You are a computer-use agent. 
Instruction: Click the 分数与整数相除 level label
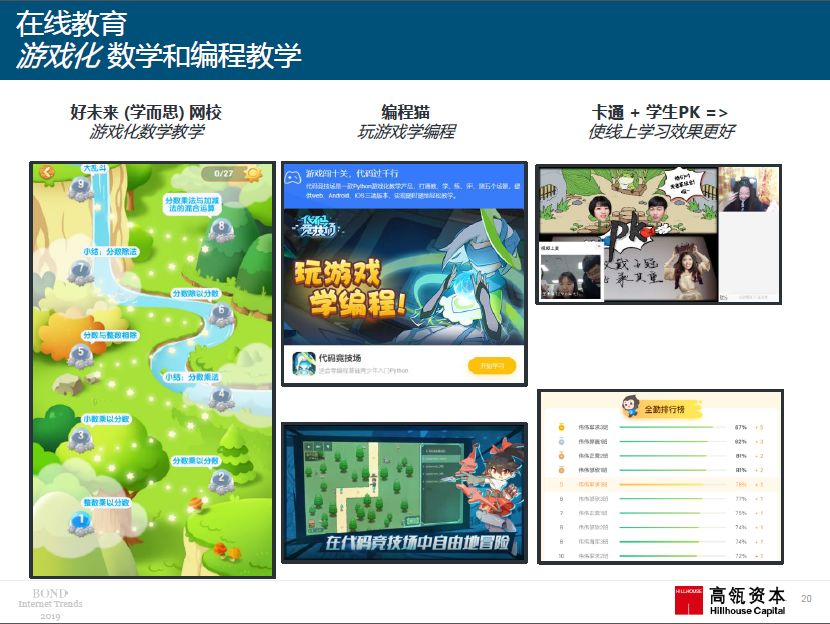(x=110, y=335)
